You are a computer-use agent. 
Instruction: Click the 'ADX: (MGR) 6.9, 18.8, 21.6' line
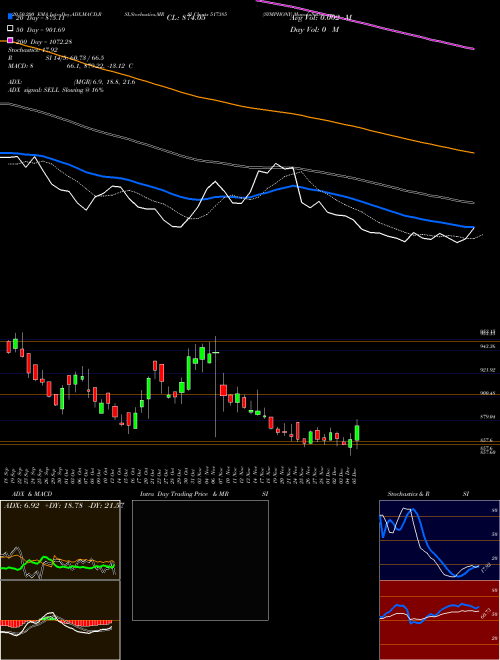click(x=72, y=82)
